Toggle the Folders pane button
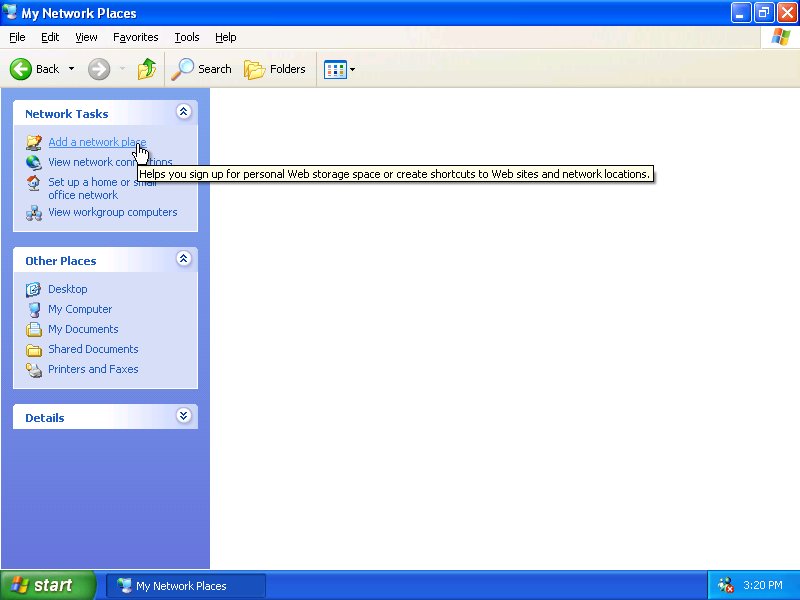 point(275,69)
